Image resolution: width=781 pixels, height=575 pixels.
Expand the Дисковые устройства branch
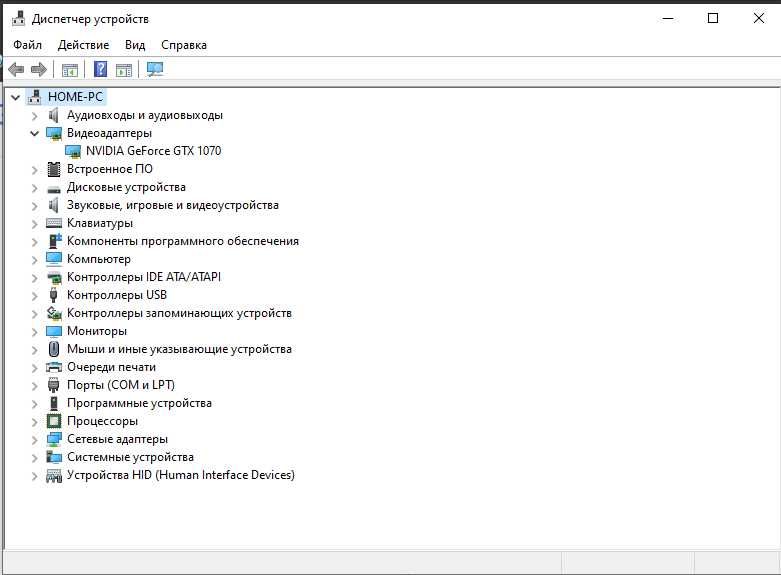coord(34,188)
